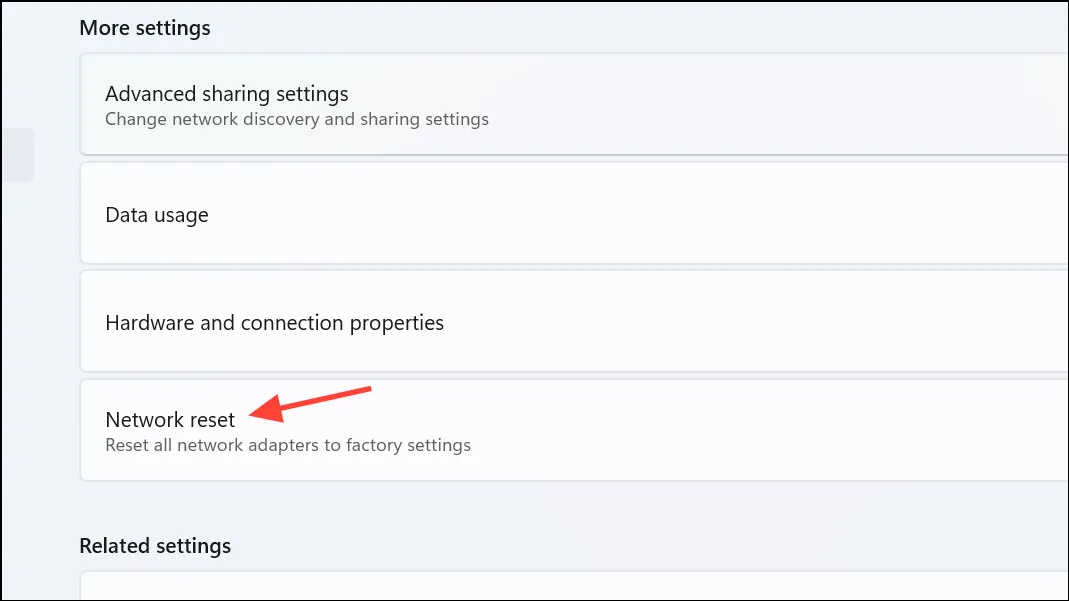Open Hardware and connection properties
Screen dimensions: 1069x601
(574, 322)
